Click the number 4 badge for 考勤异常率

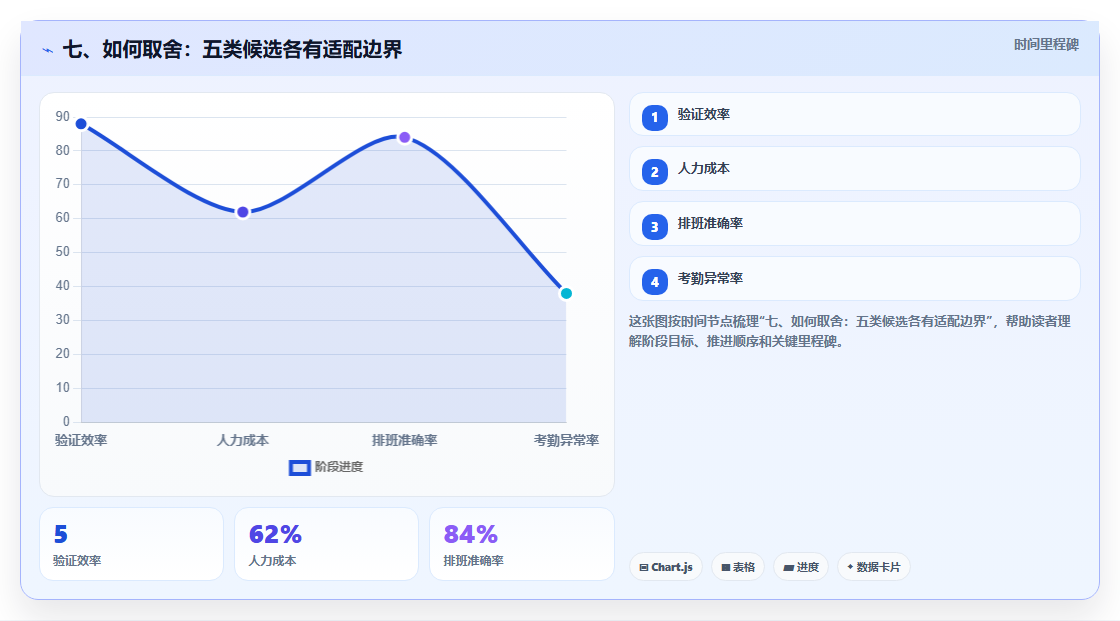point(654,282)
